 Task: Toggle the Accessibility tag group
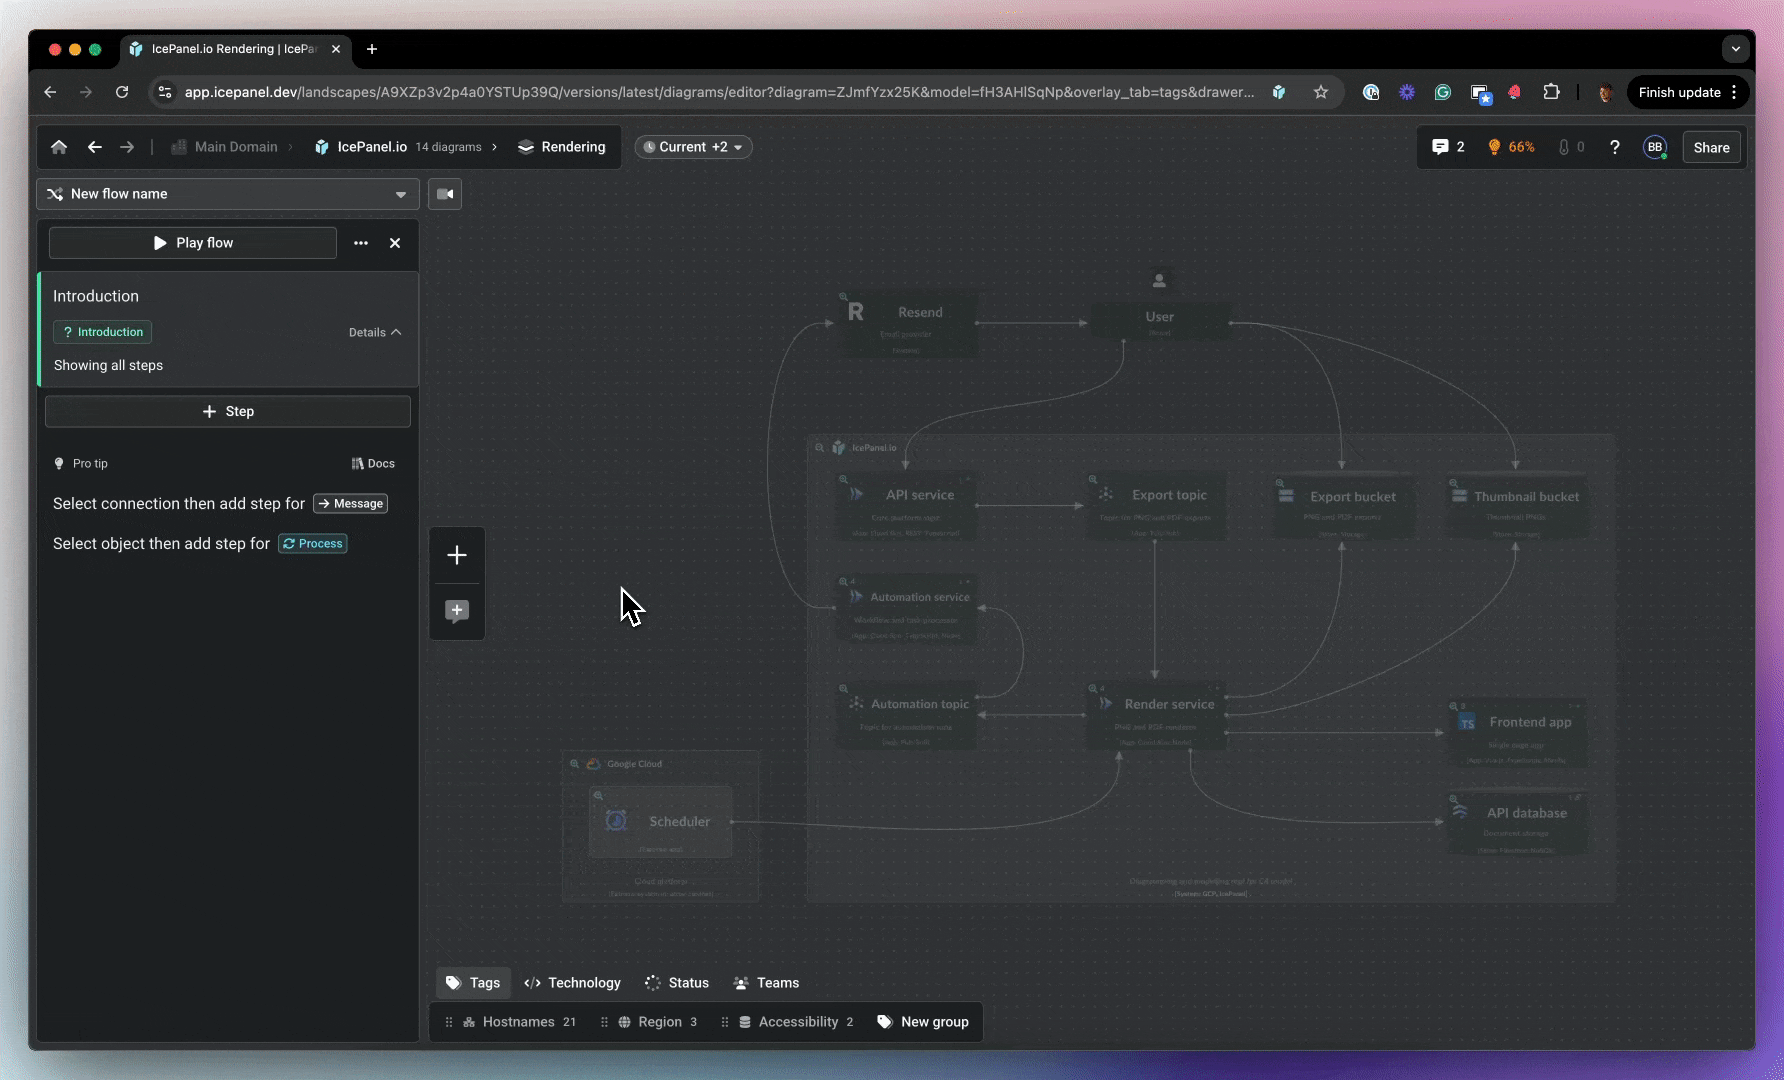click(x=797, y=1022)
